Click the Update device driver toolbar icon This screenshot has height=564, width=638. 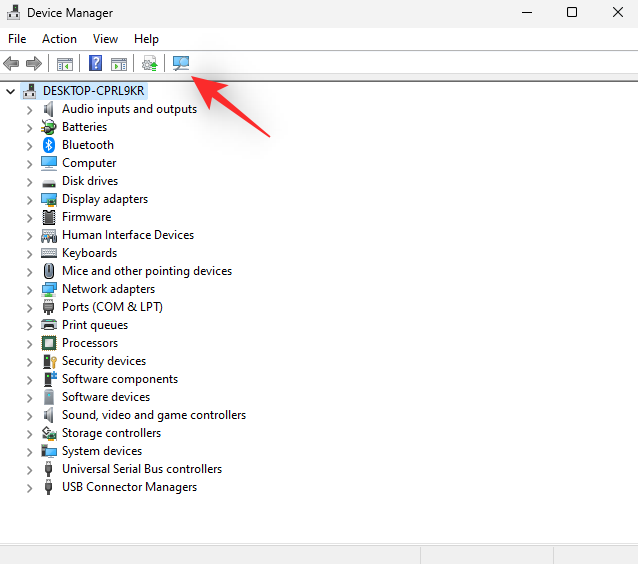click(x=150, y=64)
